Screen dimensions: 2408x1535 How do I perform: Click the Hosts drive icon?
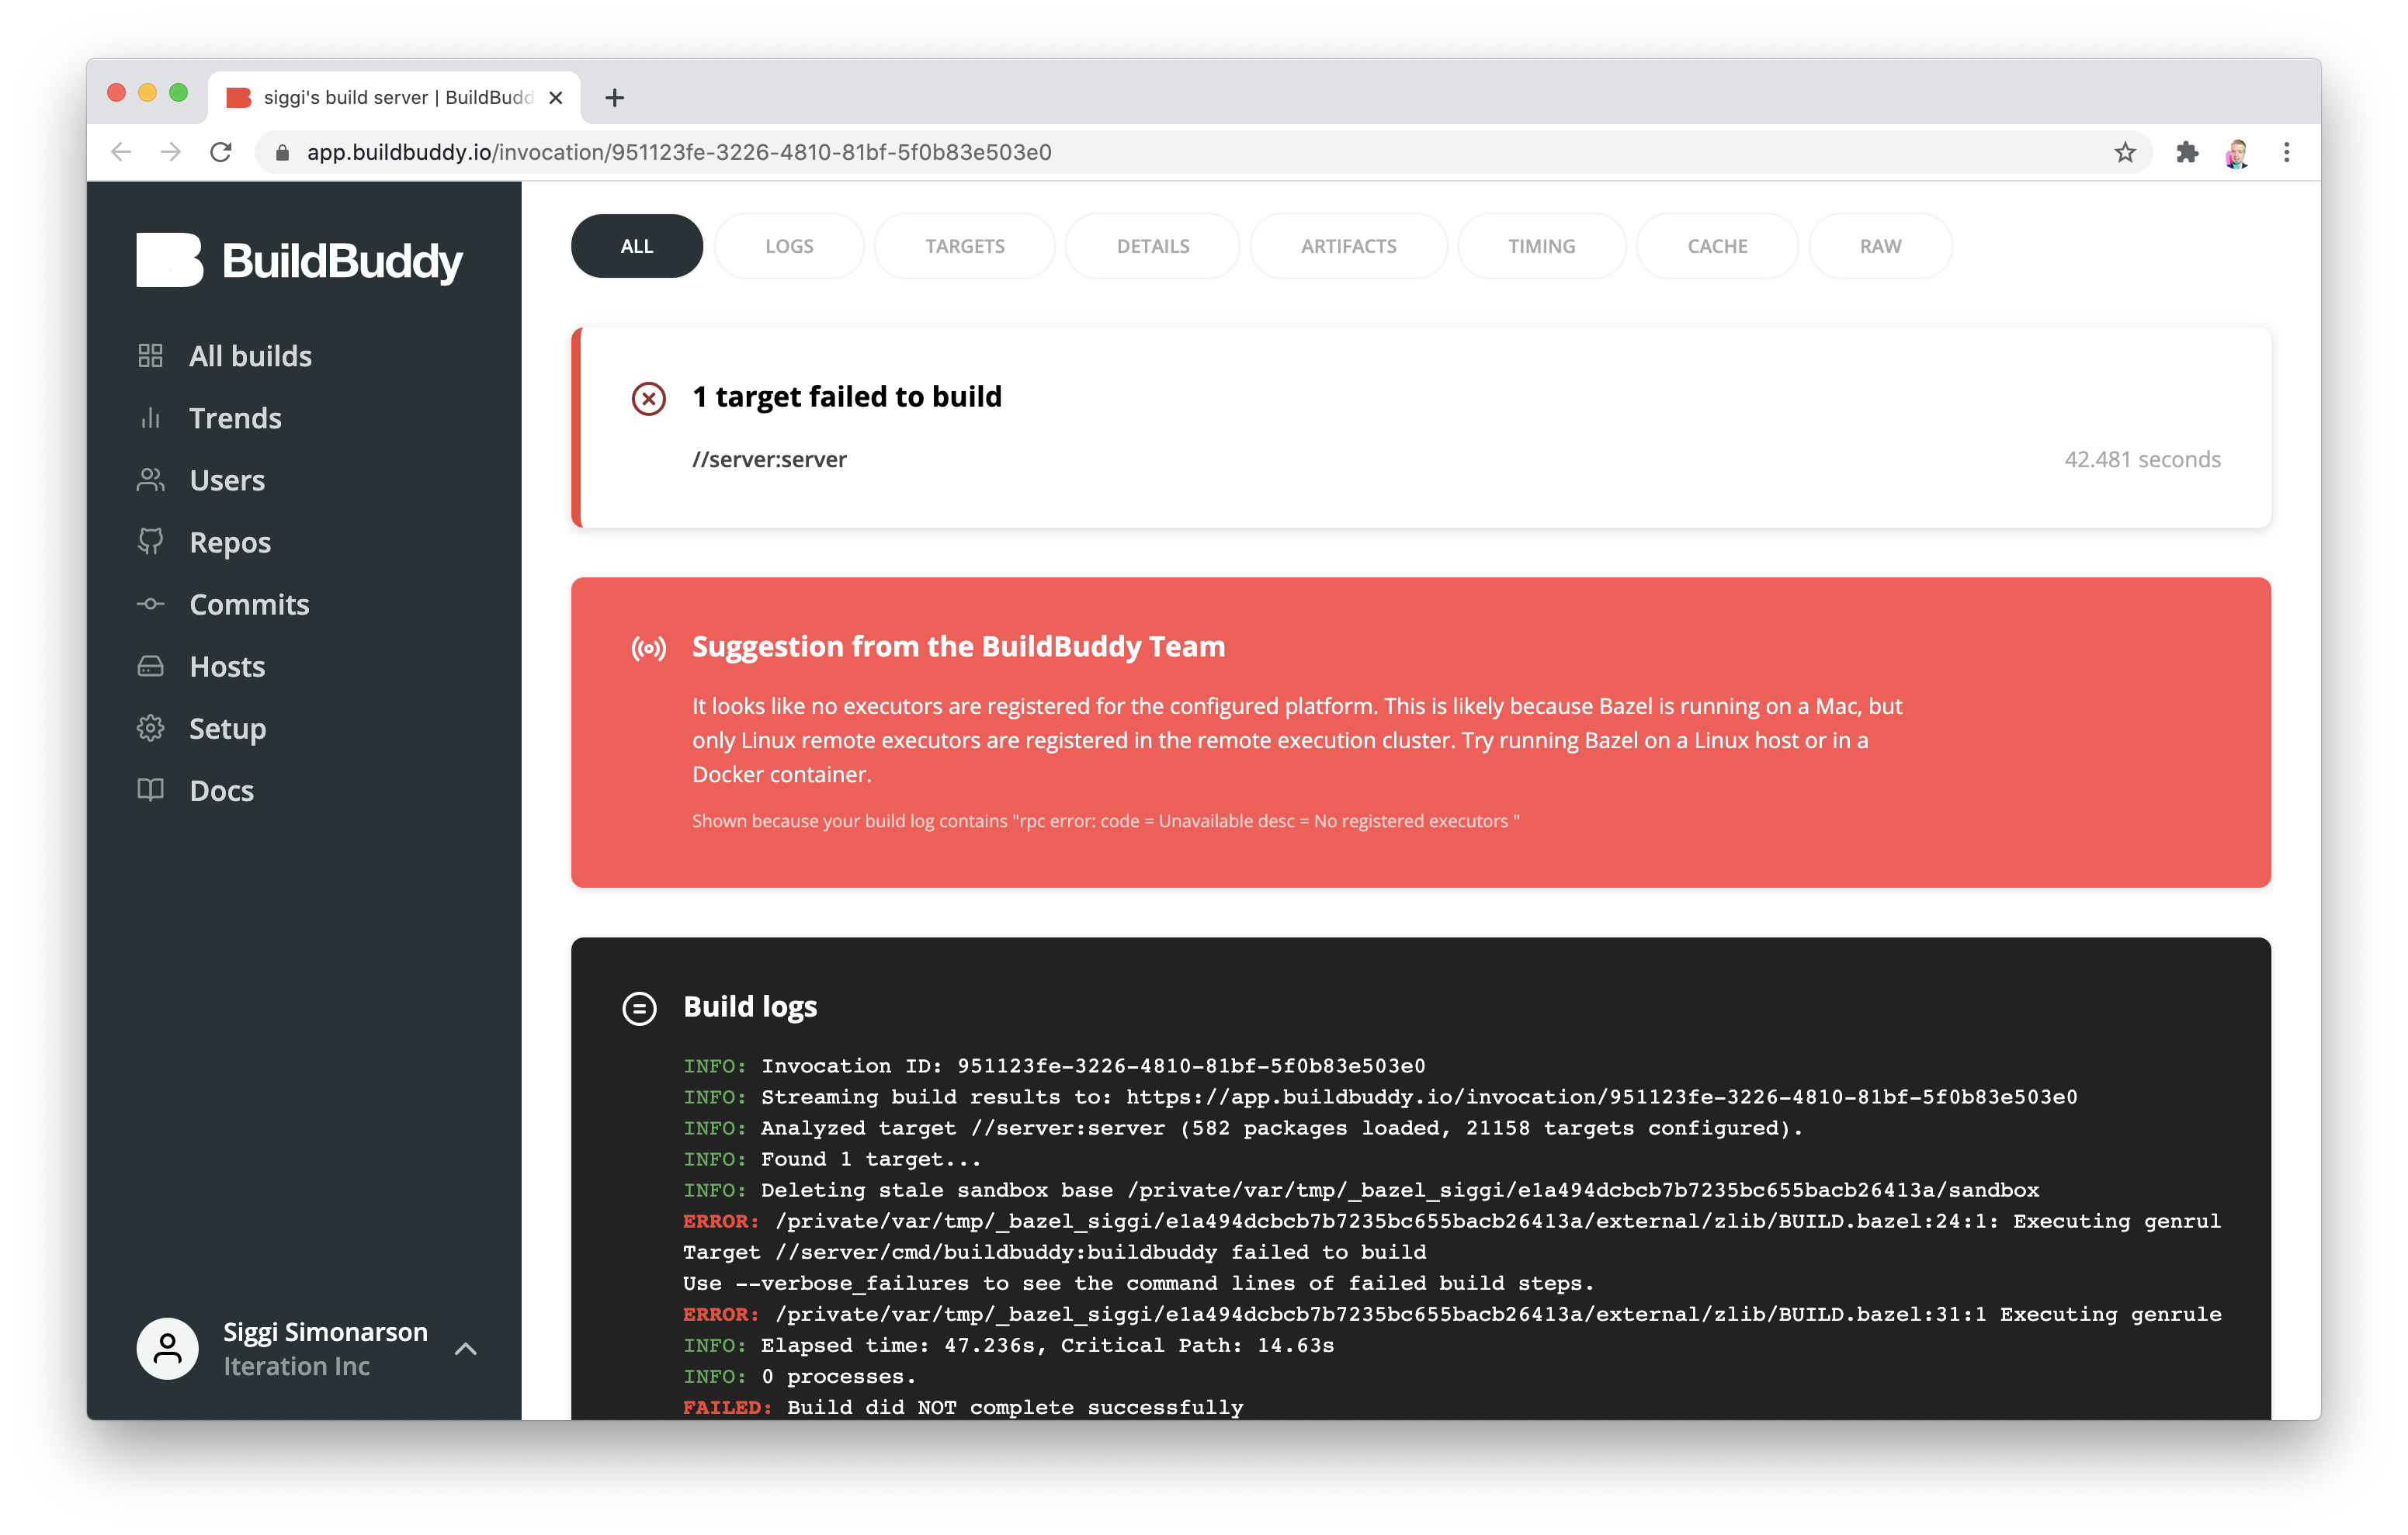pyautogui.click(x=150, y=666)
